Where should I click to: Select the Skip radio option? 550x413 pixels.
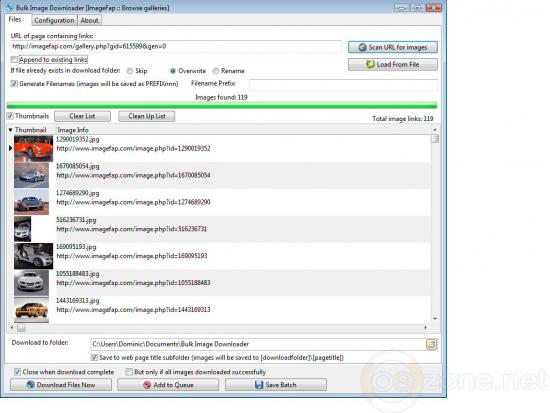(130, 71)
